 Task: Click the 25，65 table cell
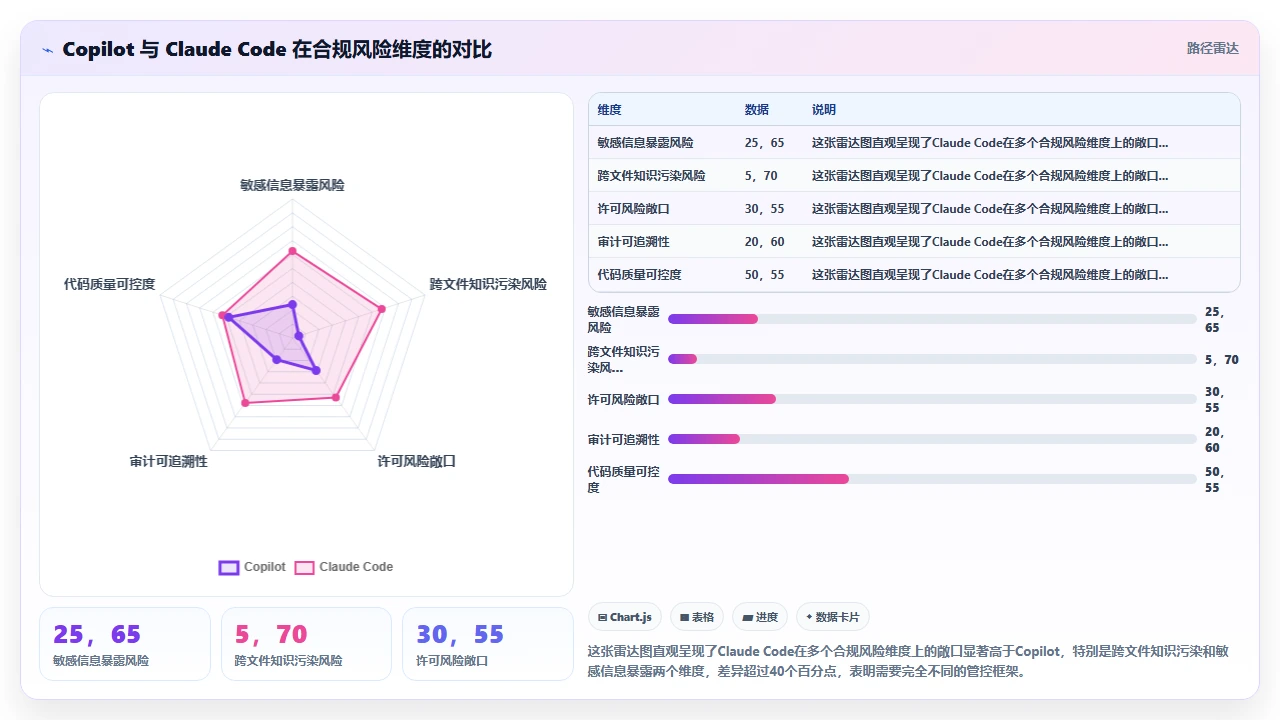[x=765, y=143]
